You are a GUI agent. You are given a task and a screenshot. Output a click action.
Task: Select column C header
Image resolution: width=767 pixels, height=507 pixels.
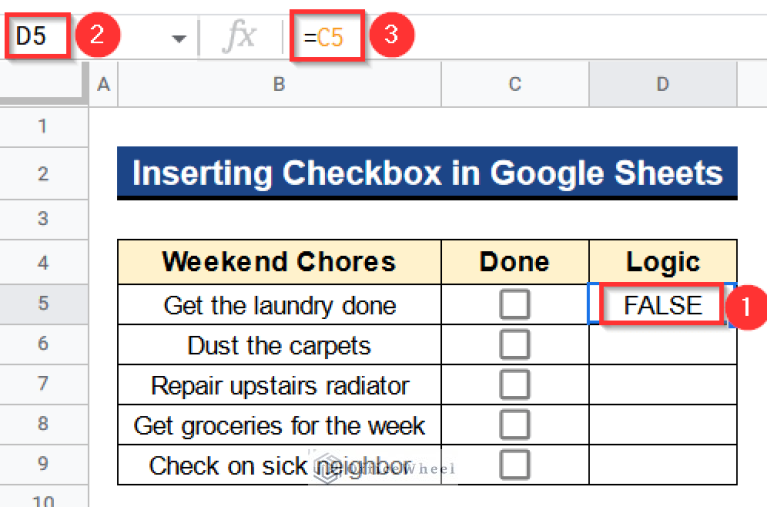click(x=514, y=85)
